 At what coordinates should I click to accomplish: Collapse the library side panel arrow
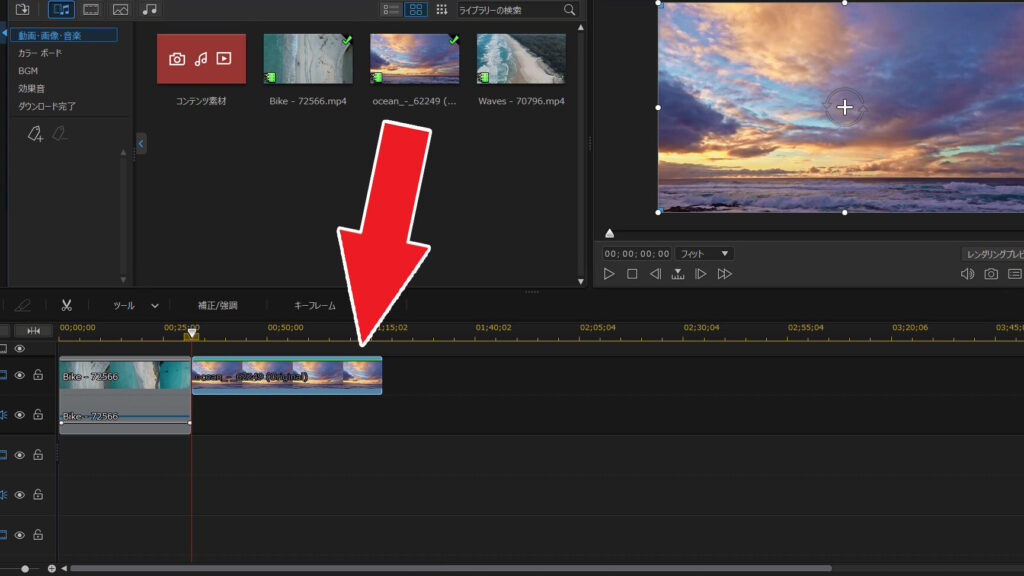141,145
